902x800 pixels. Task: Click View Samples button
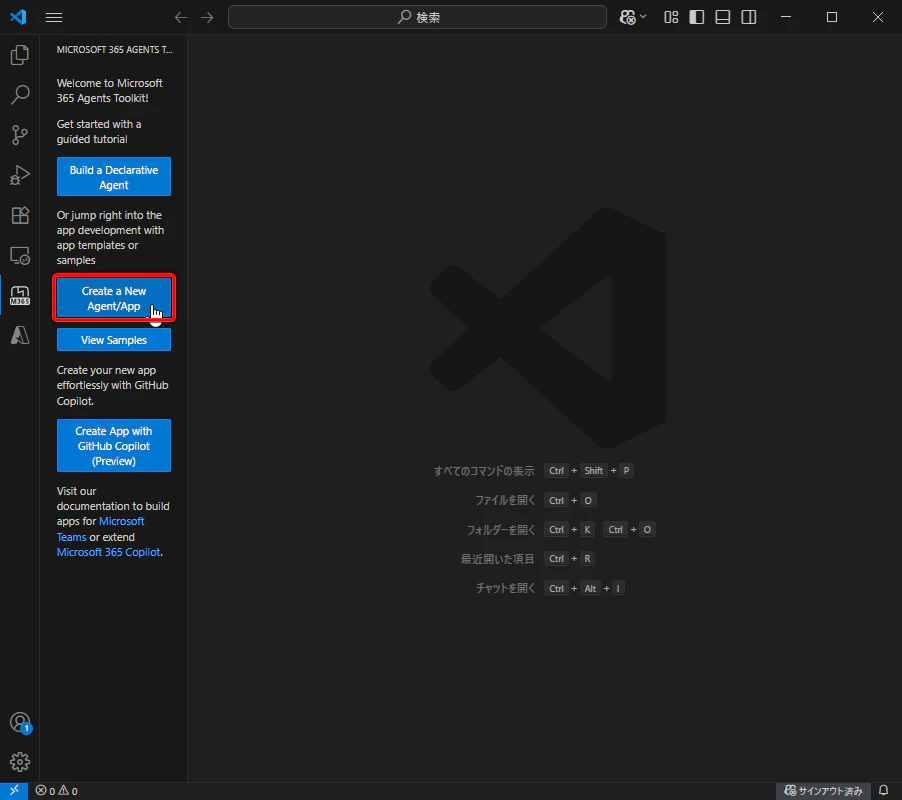click(113, 340)
